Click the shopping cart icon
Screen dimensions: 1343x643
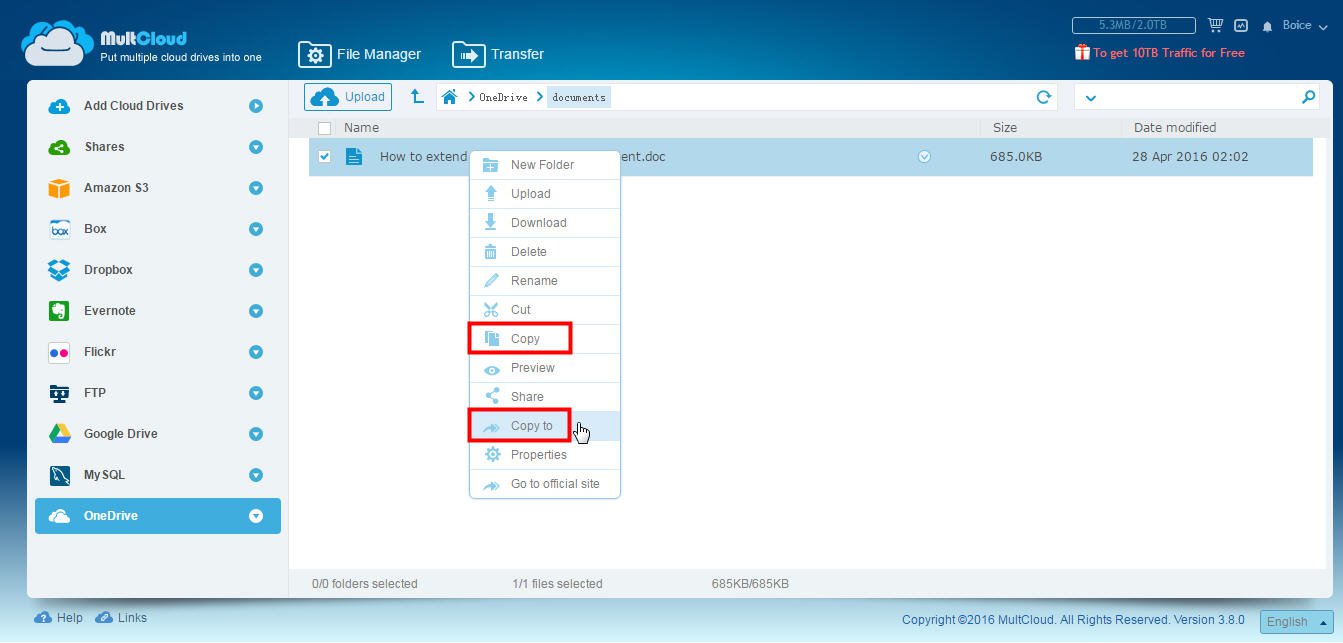pyautogui.click(x=1216, y=25)
